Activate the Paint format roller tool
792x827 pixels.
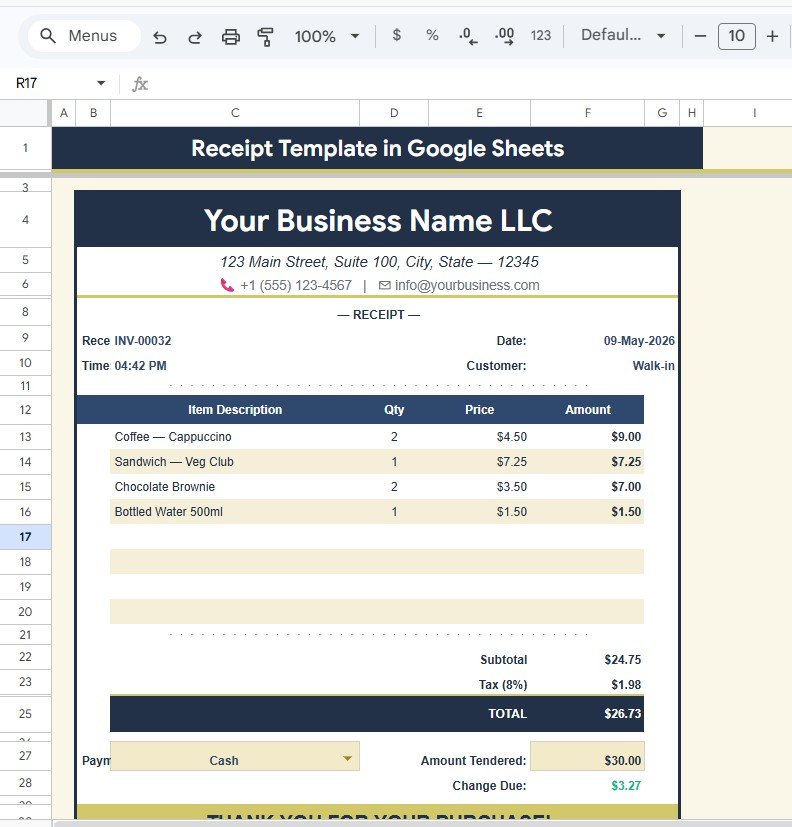click(265, 37)
